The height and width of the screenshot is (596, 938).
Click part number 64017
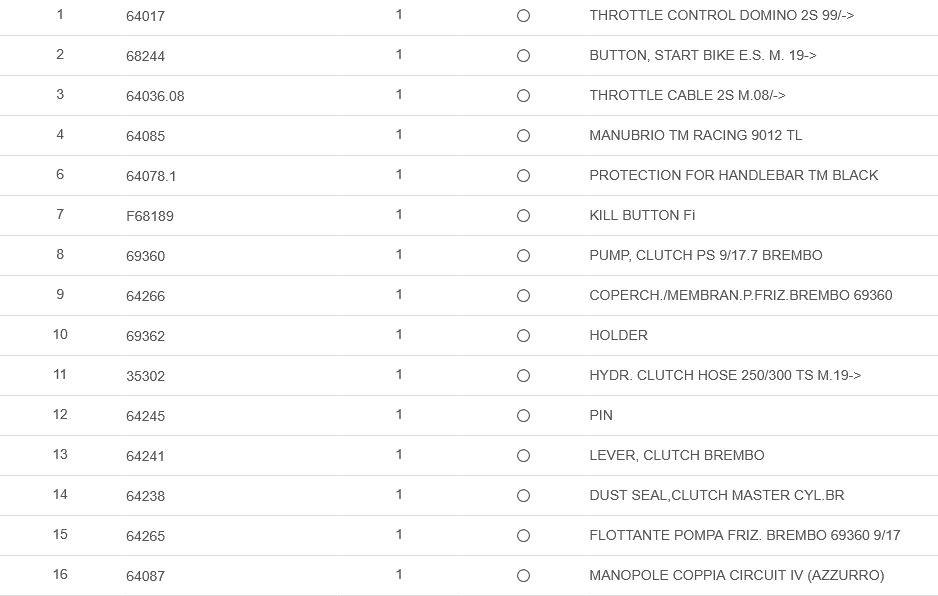145,16
